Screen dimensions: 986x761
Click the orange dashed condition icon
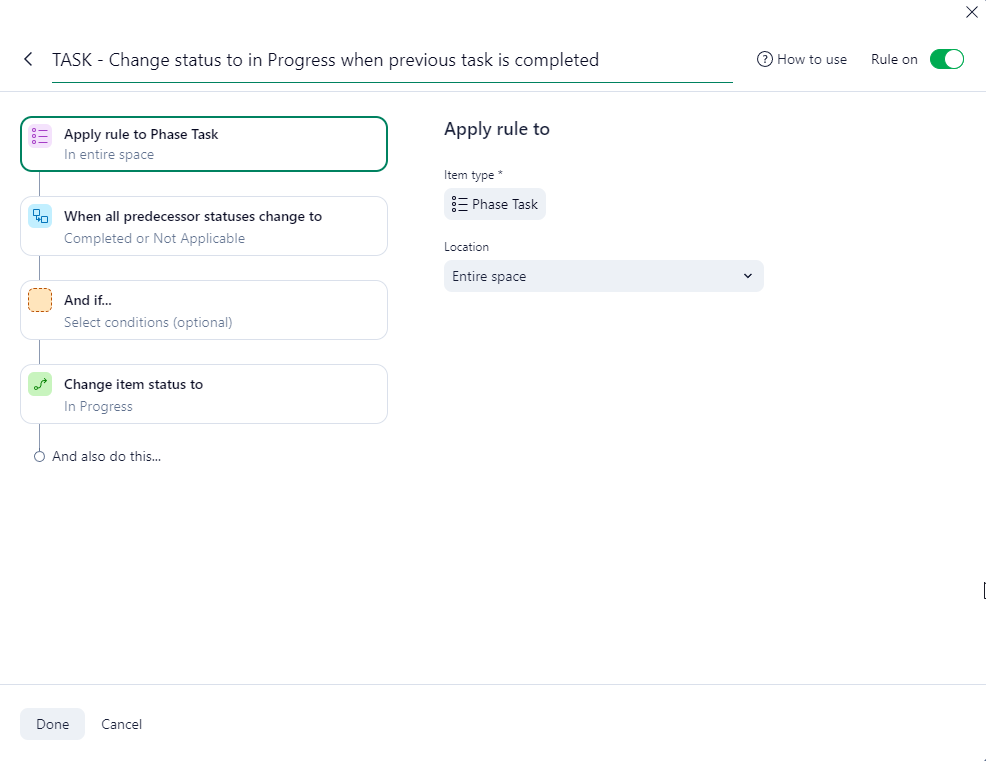point(40,300)
